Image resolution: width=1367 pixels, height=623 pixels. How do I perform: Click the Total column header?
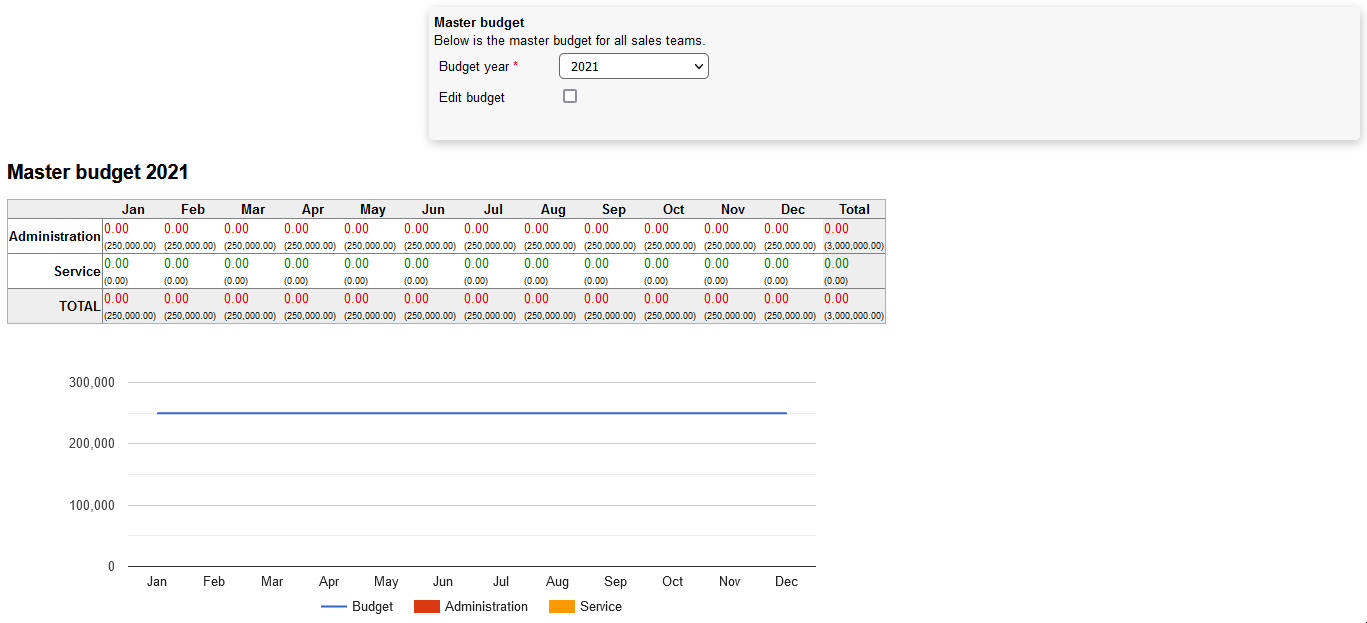pyautogui.click(x=854, y=209)
